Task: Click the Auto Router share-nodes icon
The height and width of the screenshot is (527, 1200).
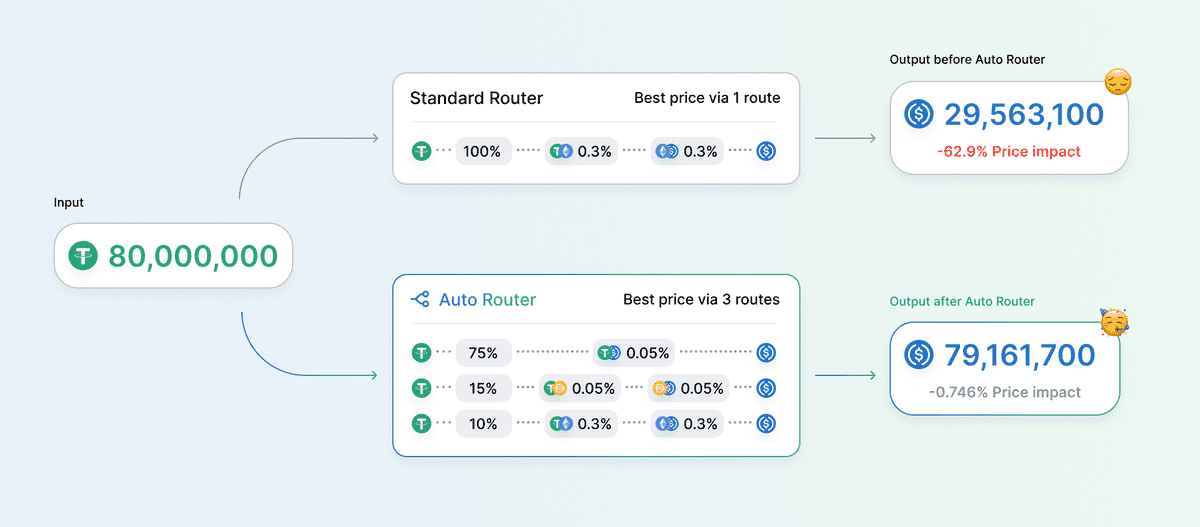Action: click(x=420, y=299)
